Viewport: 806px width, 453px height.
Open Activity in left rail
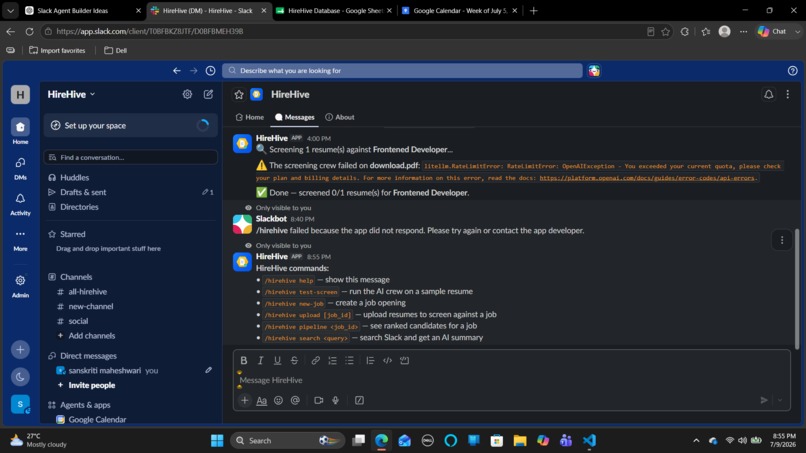pyautogui.click(x=20, y=203)
